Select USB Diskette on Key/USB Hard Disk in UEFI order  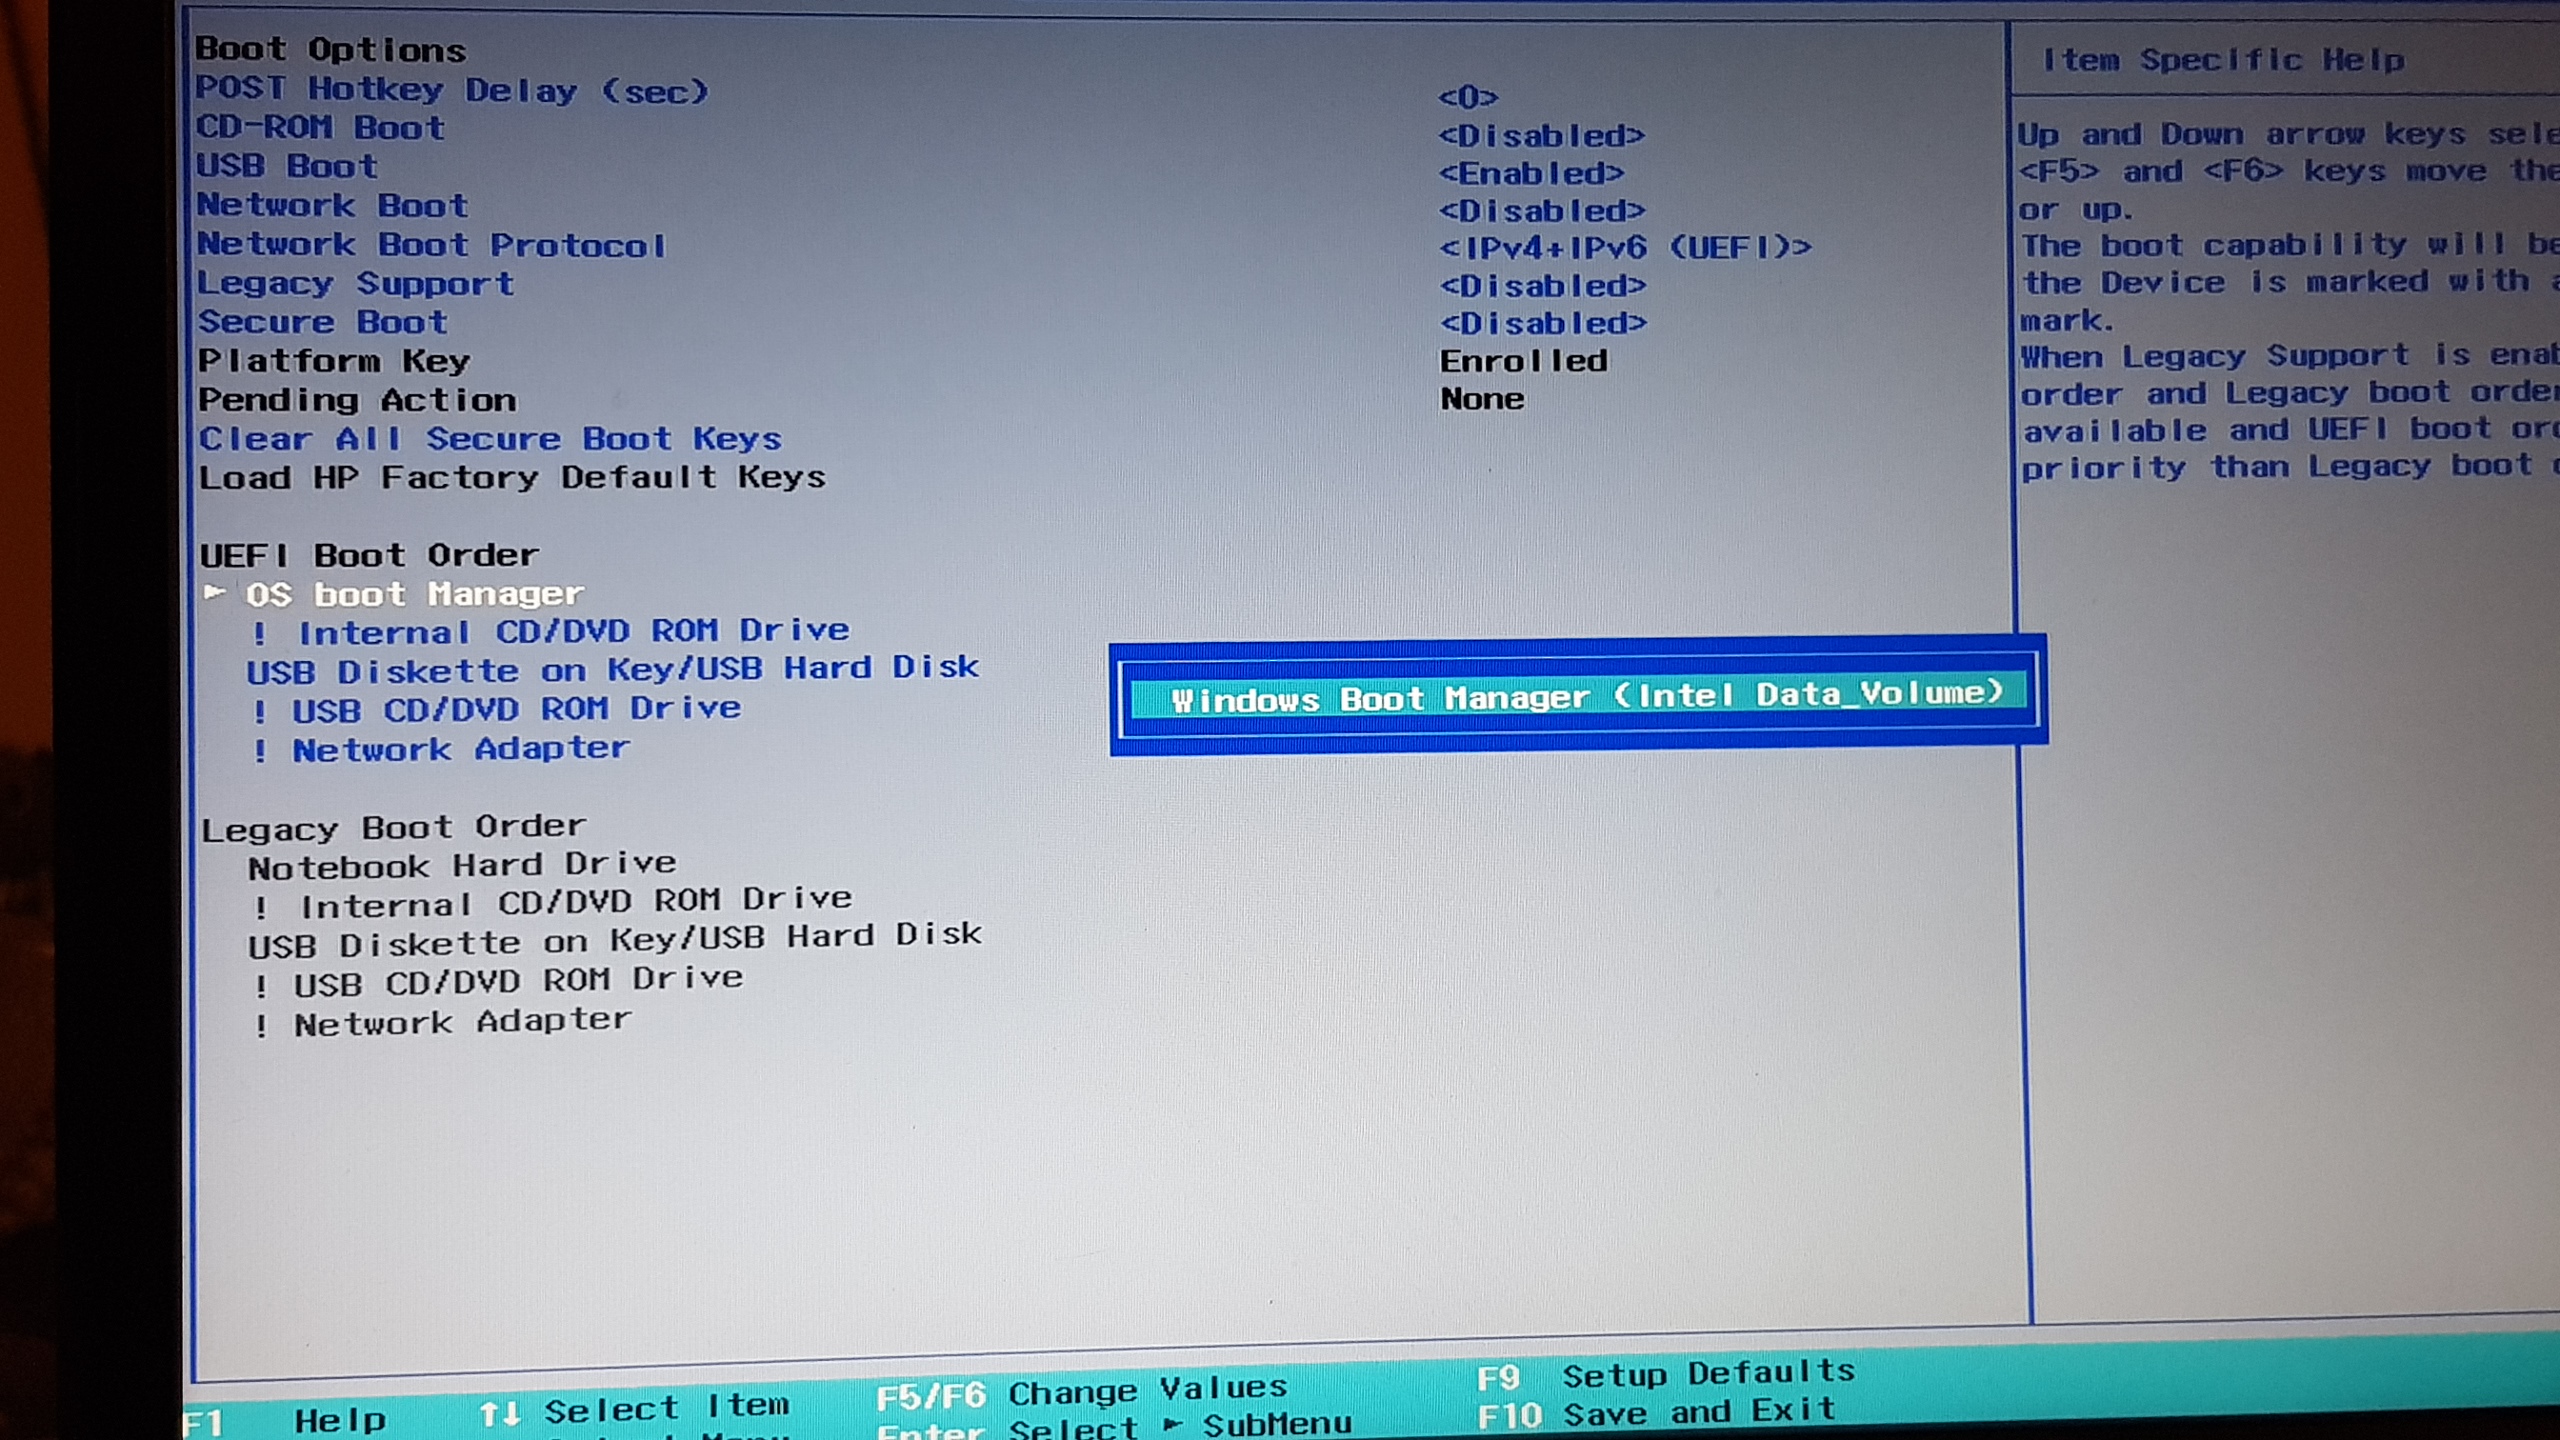tap(612, 669)
